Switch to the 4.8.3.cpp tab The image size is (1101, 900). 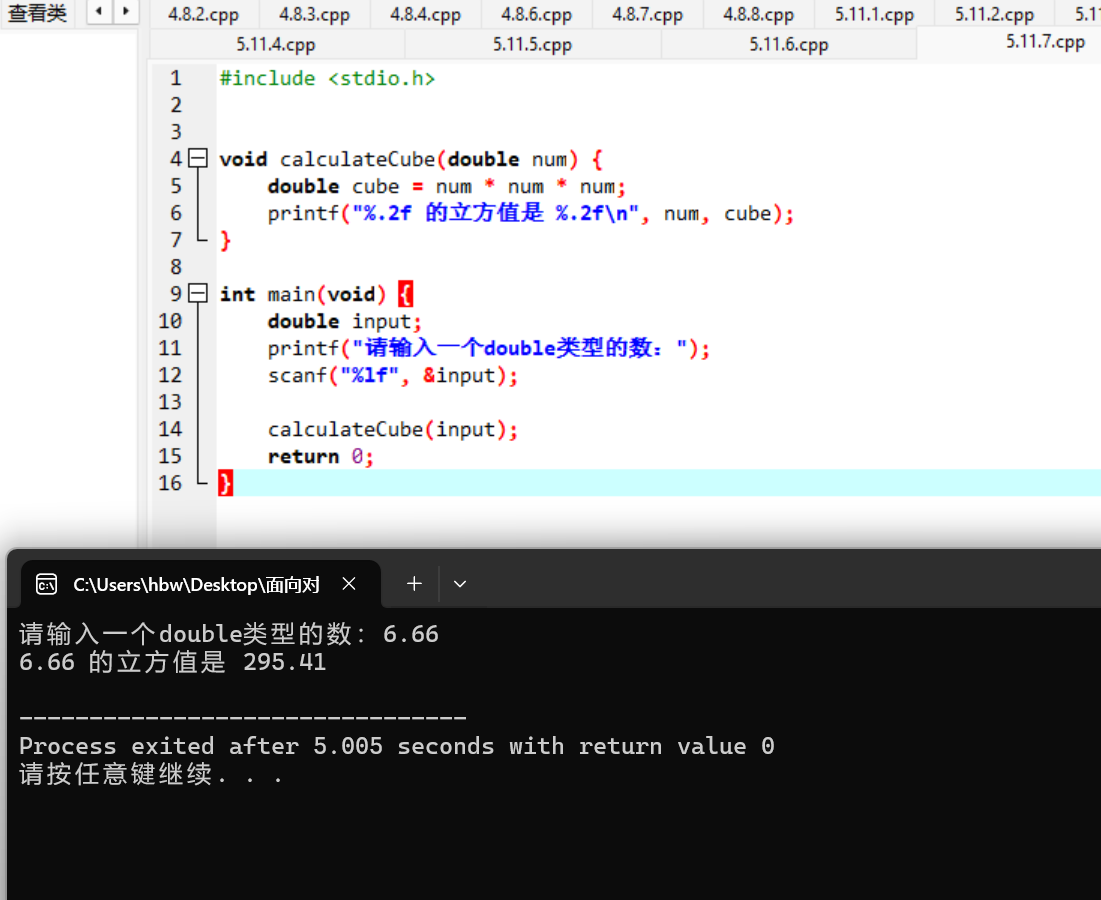[x=315, y=14]
